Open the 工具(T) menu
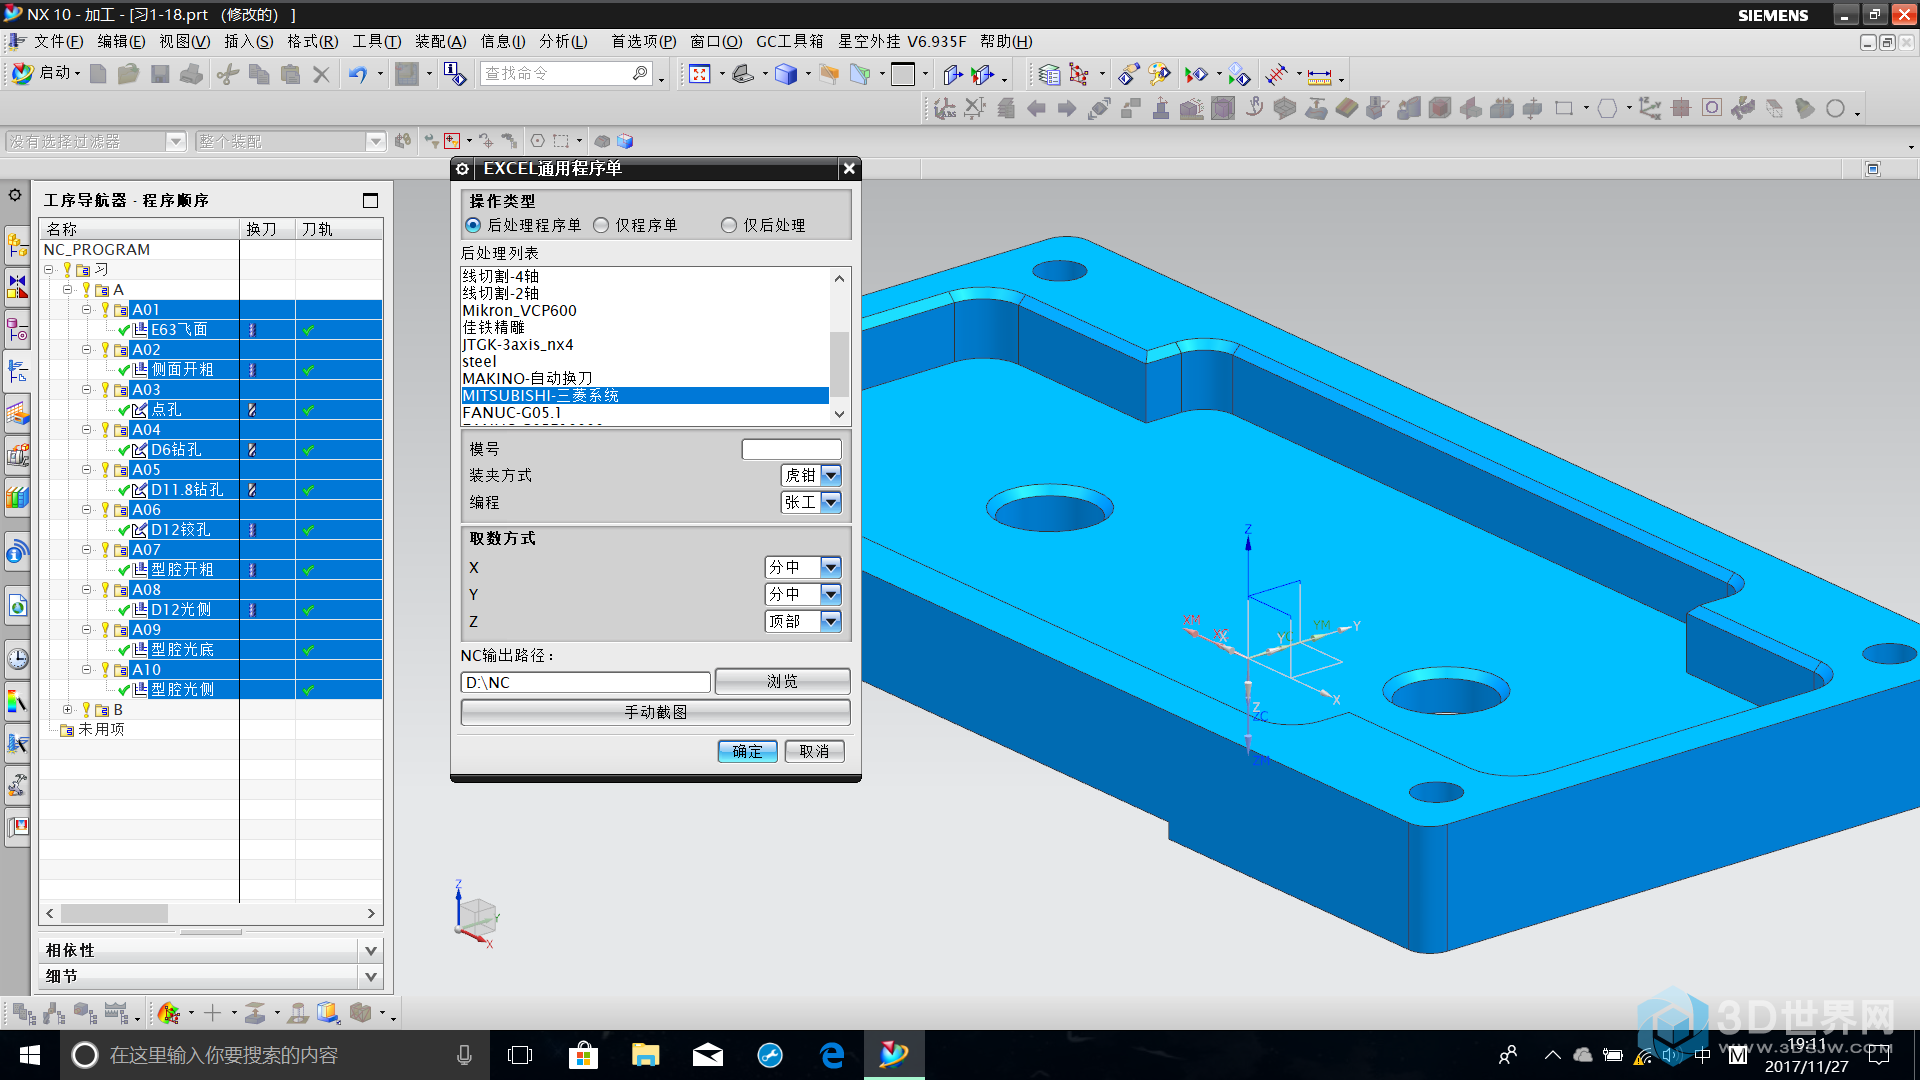Screen dimensions: 1920x1080 (x=376, y=41)
